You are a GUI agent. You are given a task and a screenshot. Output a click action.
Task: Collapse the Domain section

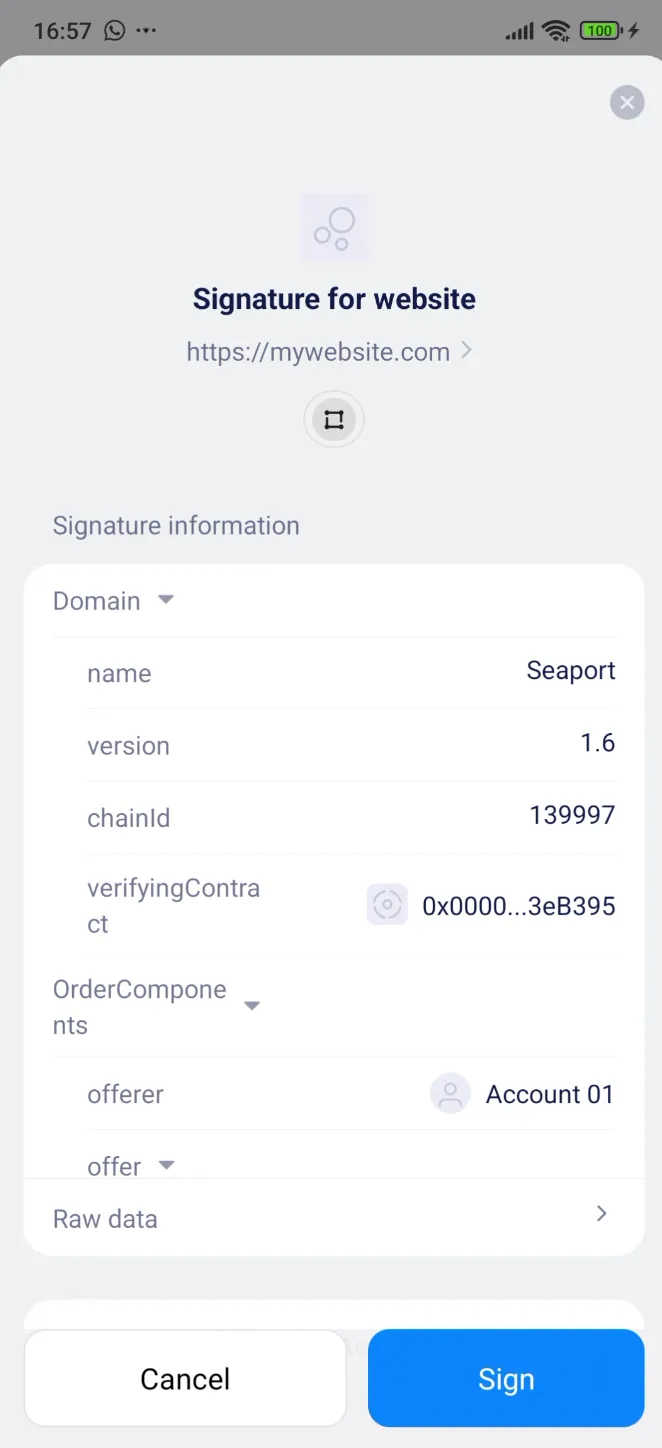[x=165, y=600]
